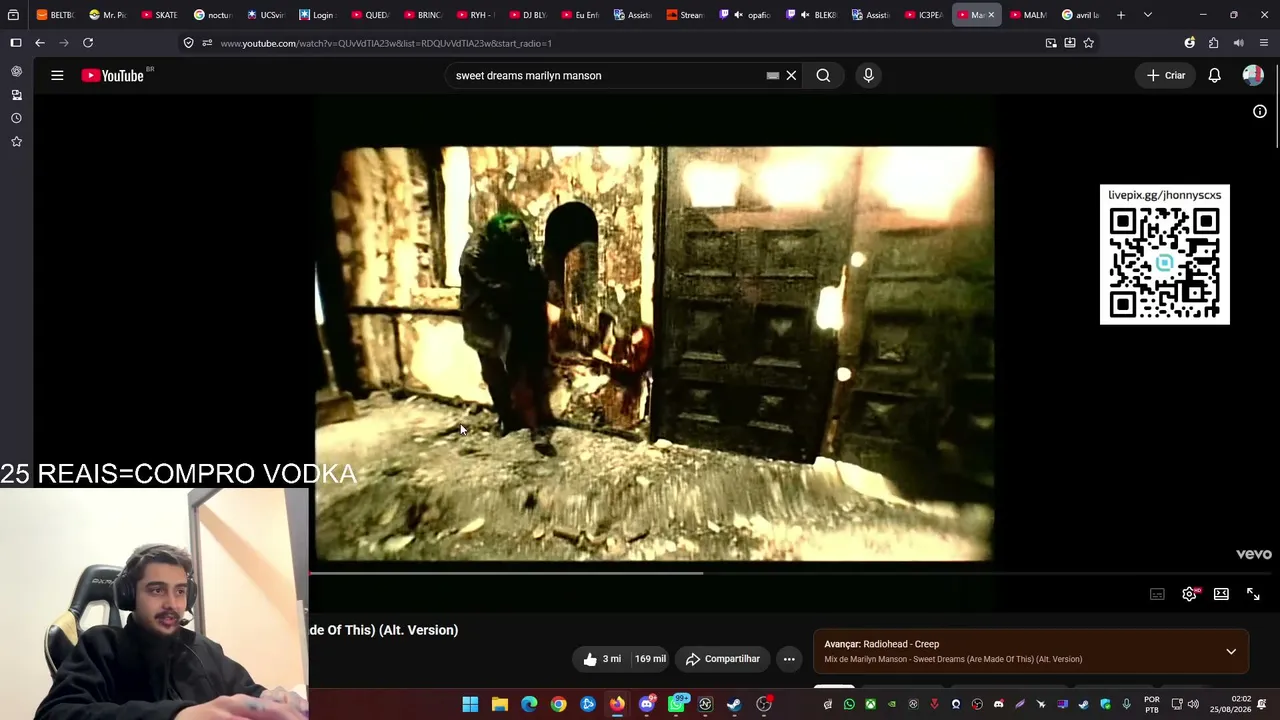Toggle the on-screen keyboard in search box
The height and width of the screenshot is (720, 1280).
click(x=773, y=75)
